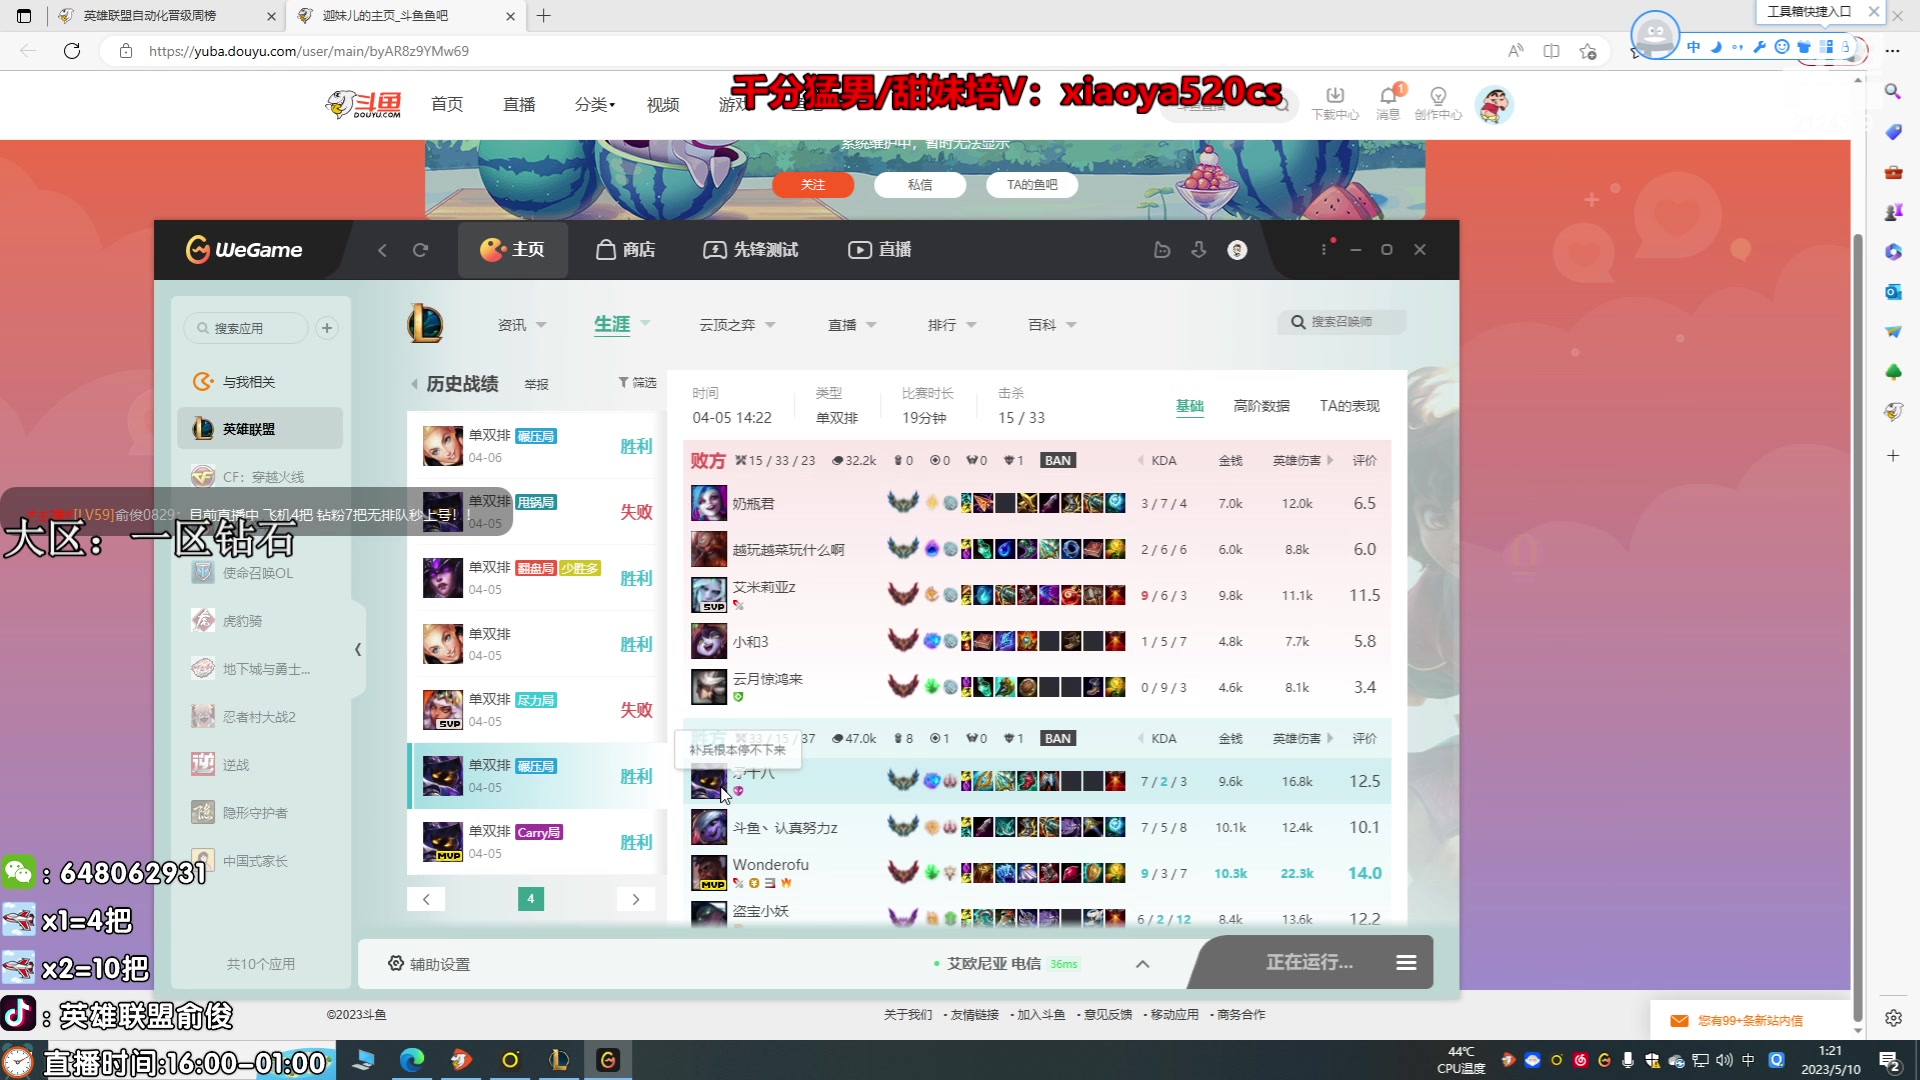This screenshot has width=1920, height=1080.
Task: Reload the browser page
Action: click(x=72, y=51)
